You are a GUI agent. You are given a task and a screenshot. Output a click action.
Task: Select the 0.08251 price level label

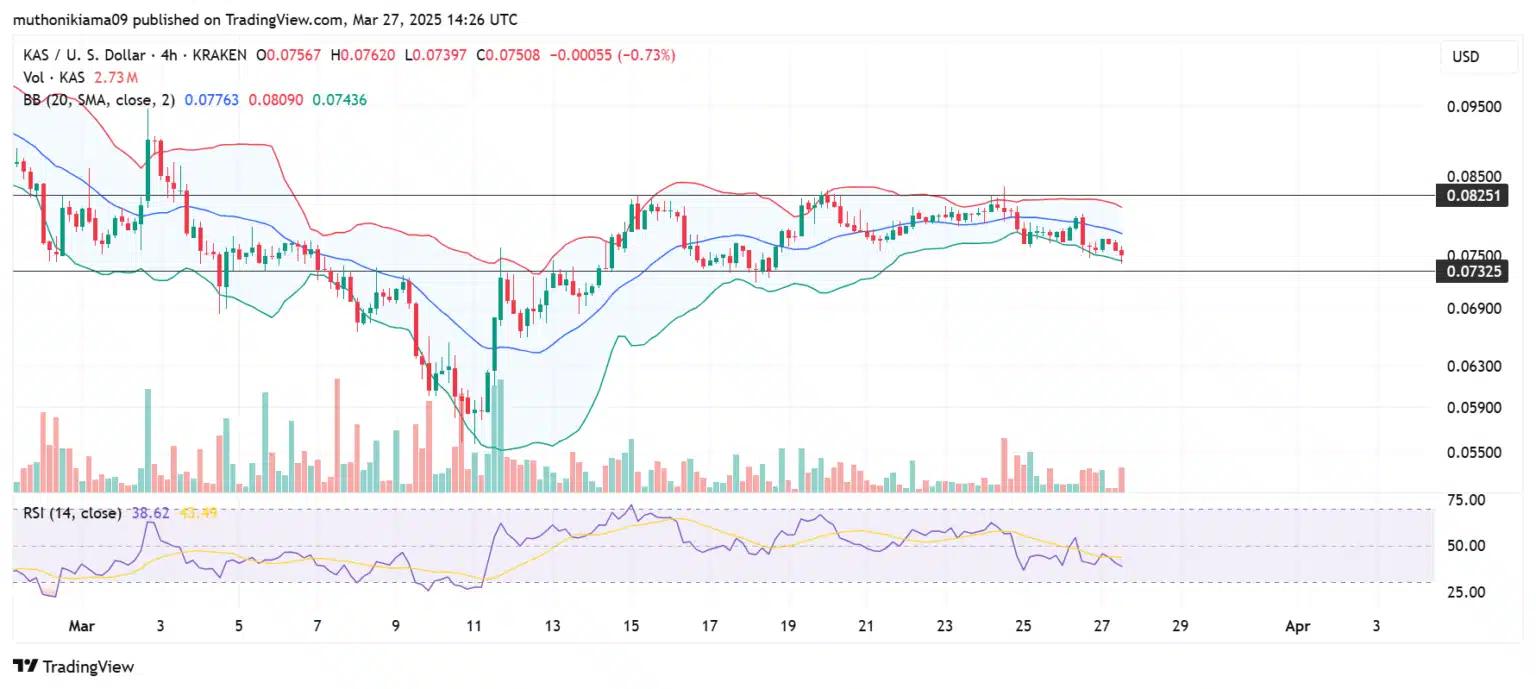1472,195
